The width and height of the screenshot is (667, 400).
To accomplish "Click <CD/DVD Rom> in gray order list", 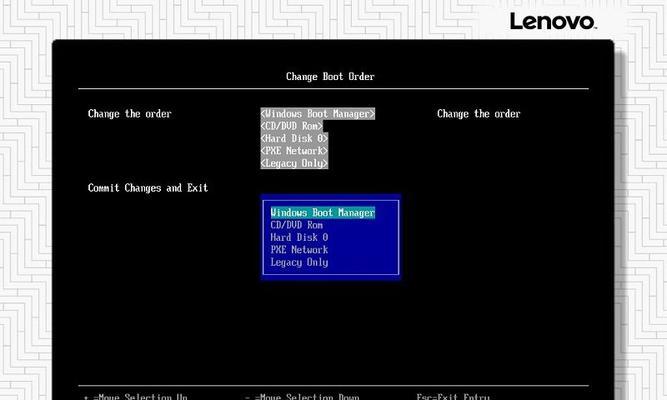I will [x=291, y=126].
